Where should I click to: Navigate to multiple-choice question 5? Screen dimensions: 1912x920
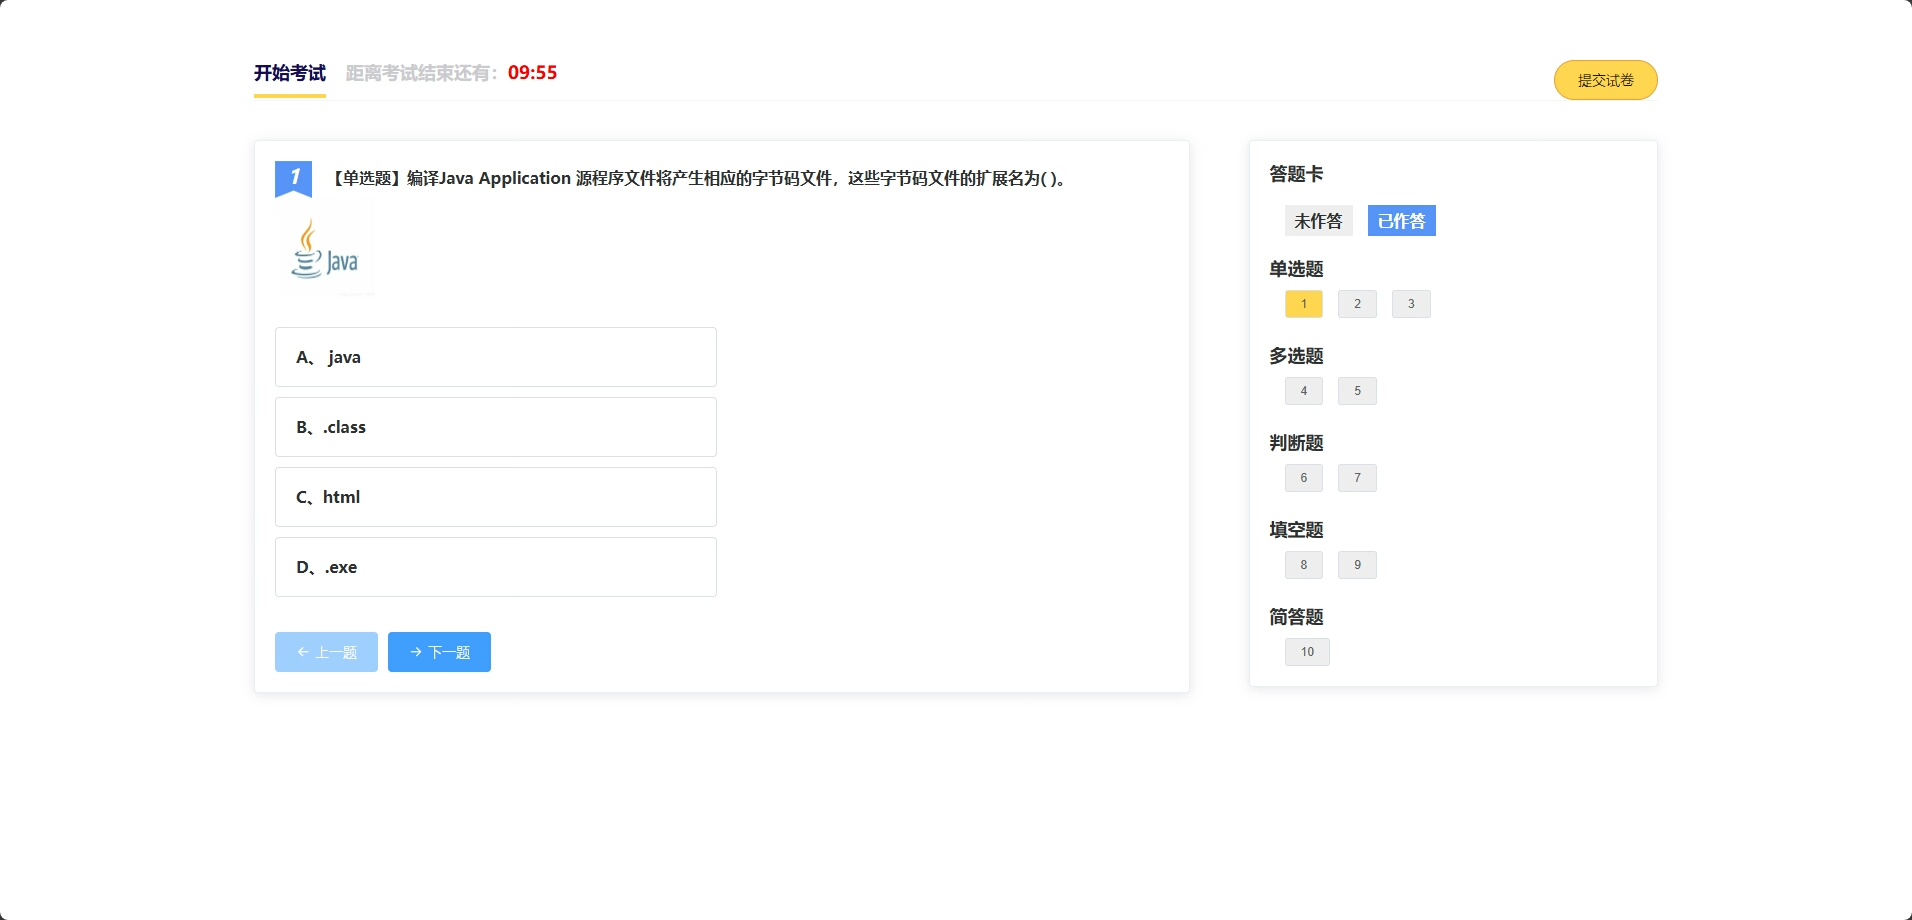pyautogui.click(x=1357, y=391)
